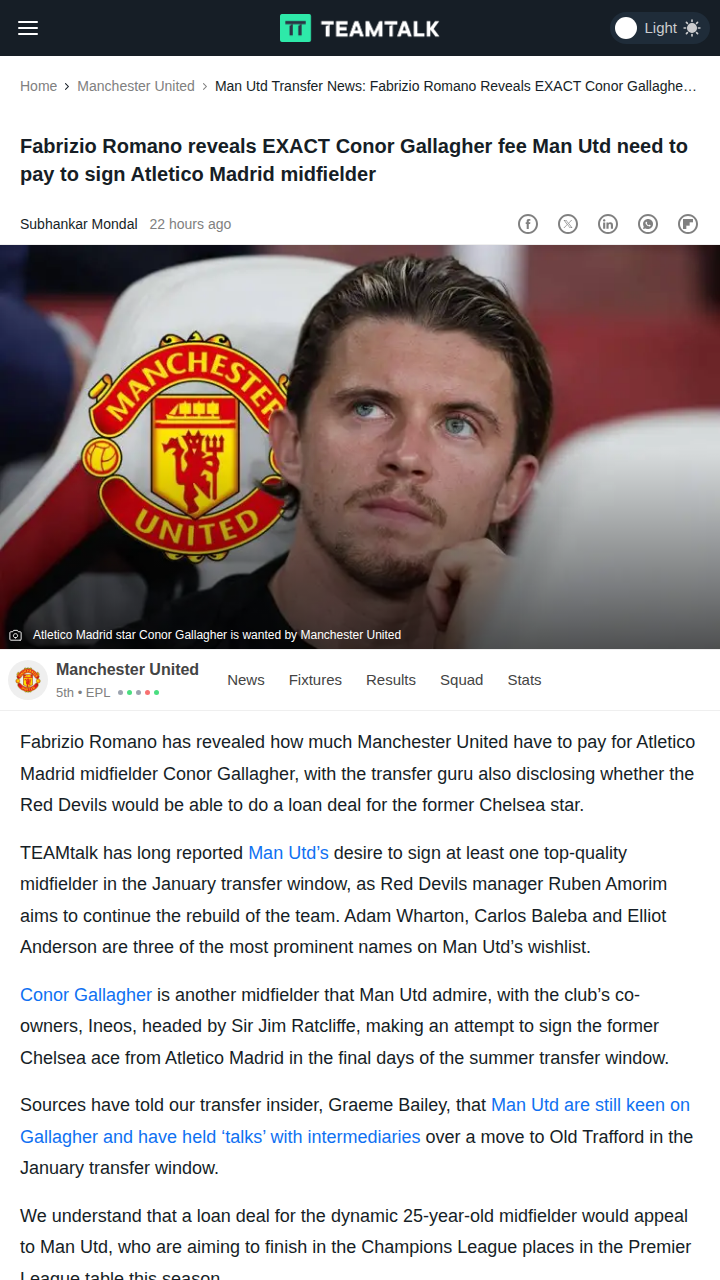Open Manchester United breadcrumb link
The image size is (720, 1280).
click(136, 86)
